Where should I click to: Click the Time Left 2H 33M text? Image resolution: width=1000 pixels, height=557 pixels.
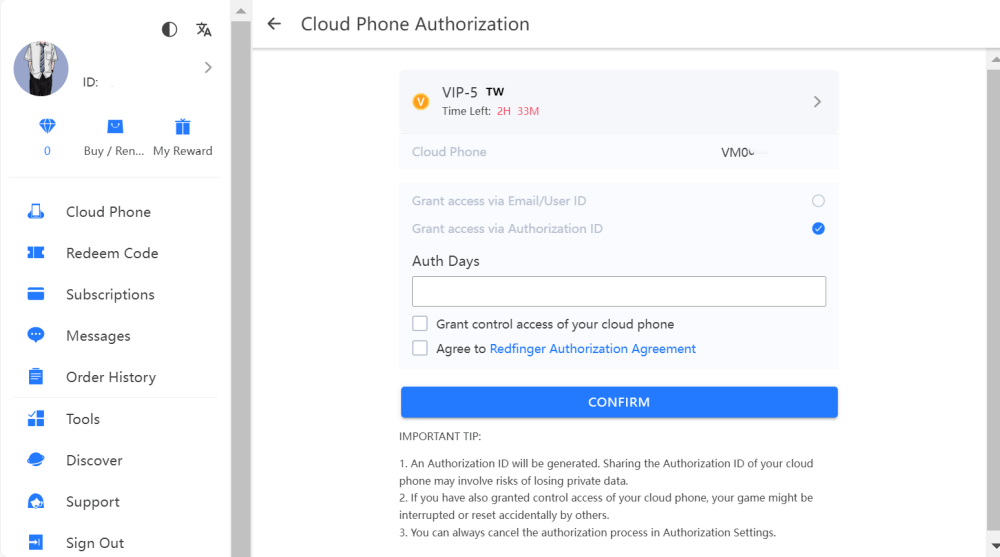(x=490, y=111)
